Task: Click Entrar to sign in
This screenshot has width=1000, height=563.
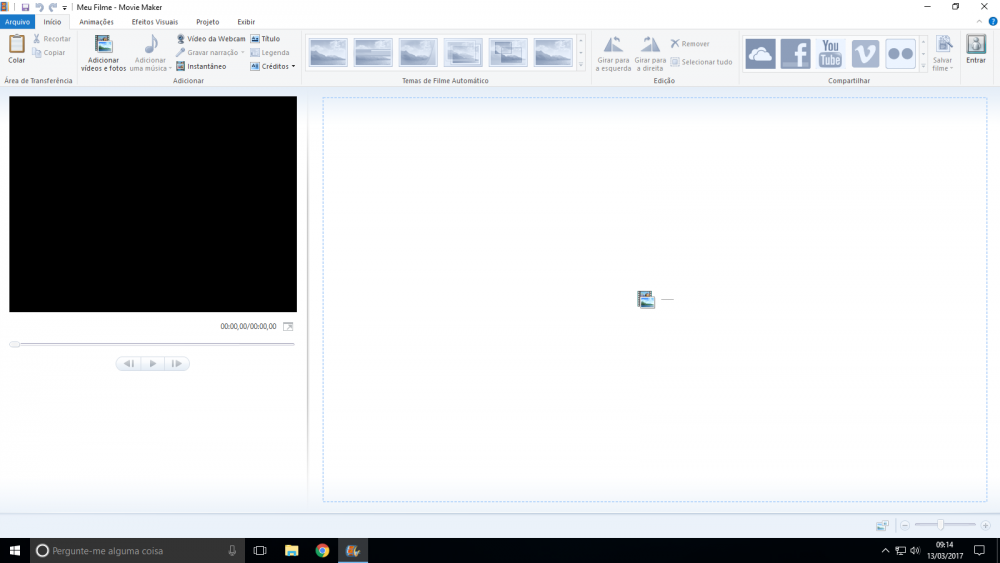Action: coord(975,48)
